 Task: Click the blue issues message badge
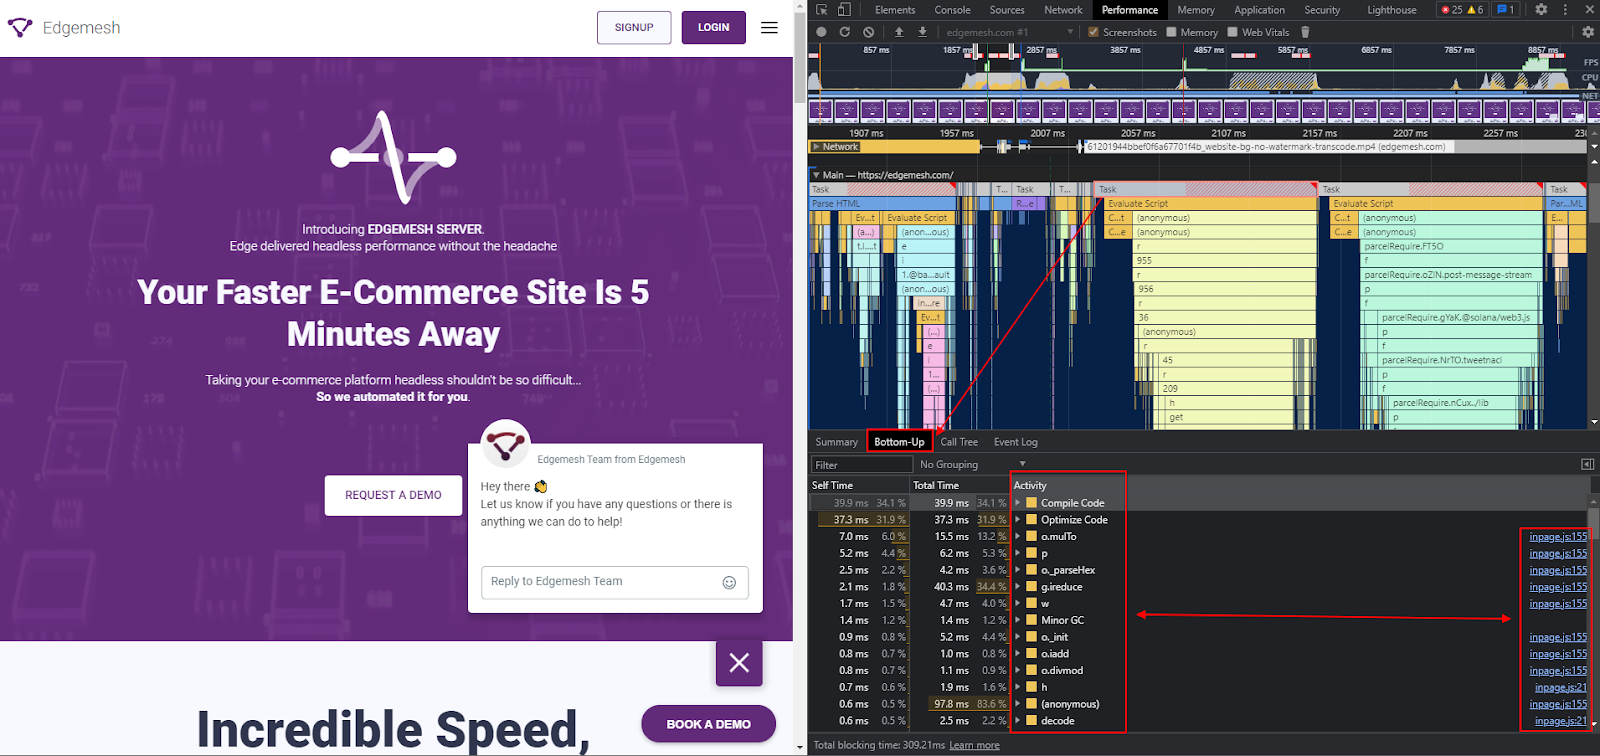[x=1505, y=10]
